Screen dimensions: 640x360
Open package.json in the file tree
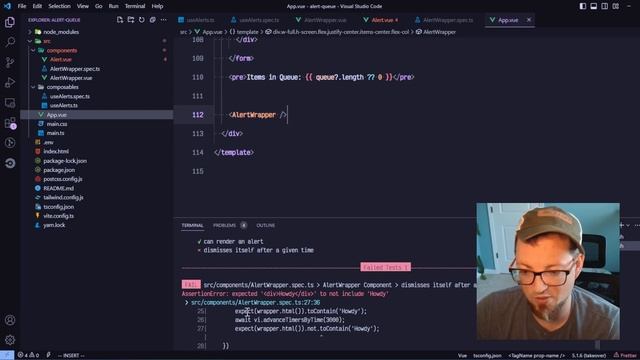(x=59, y=170)
